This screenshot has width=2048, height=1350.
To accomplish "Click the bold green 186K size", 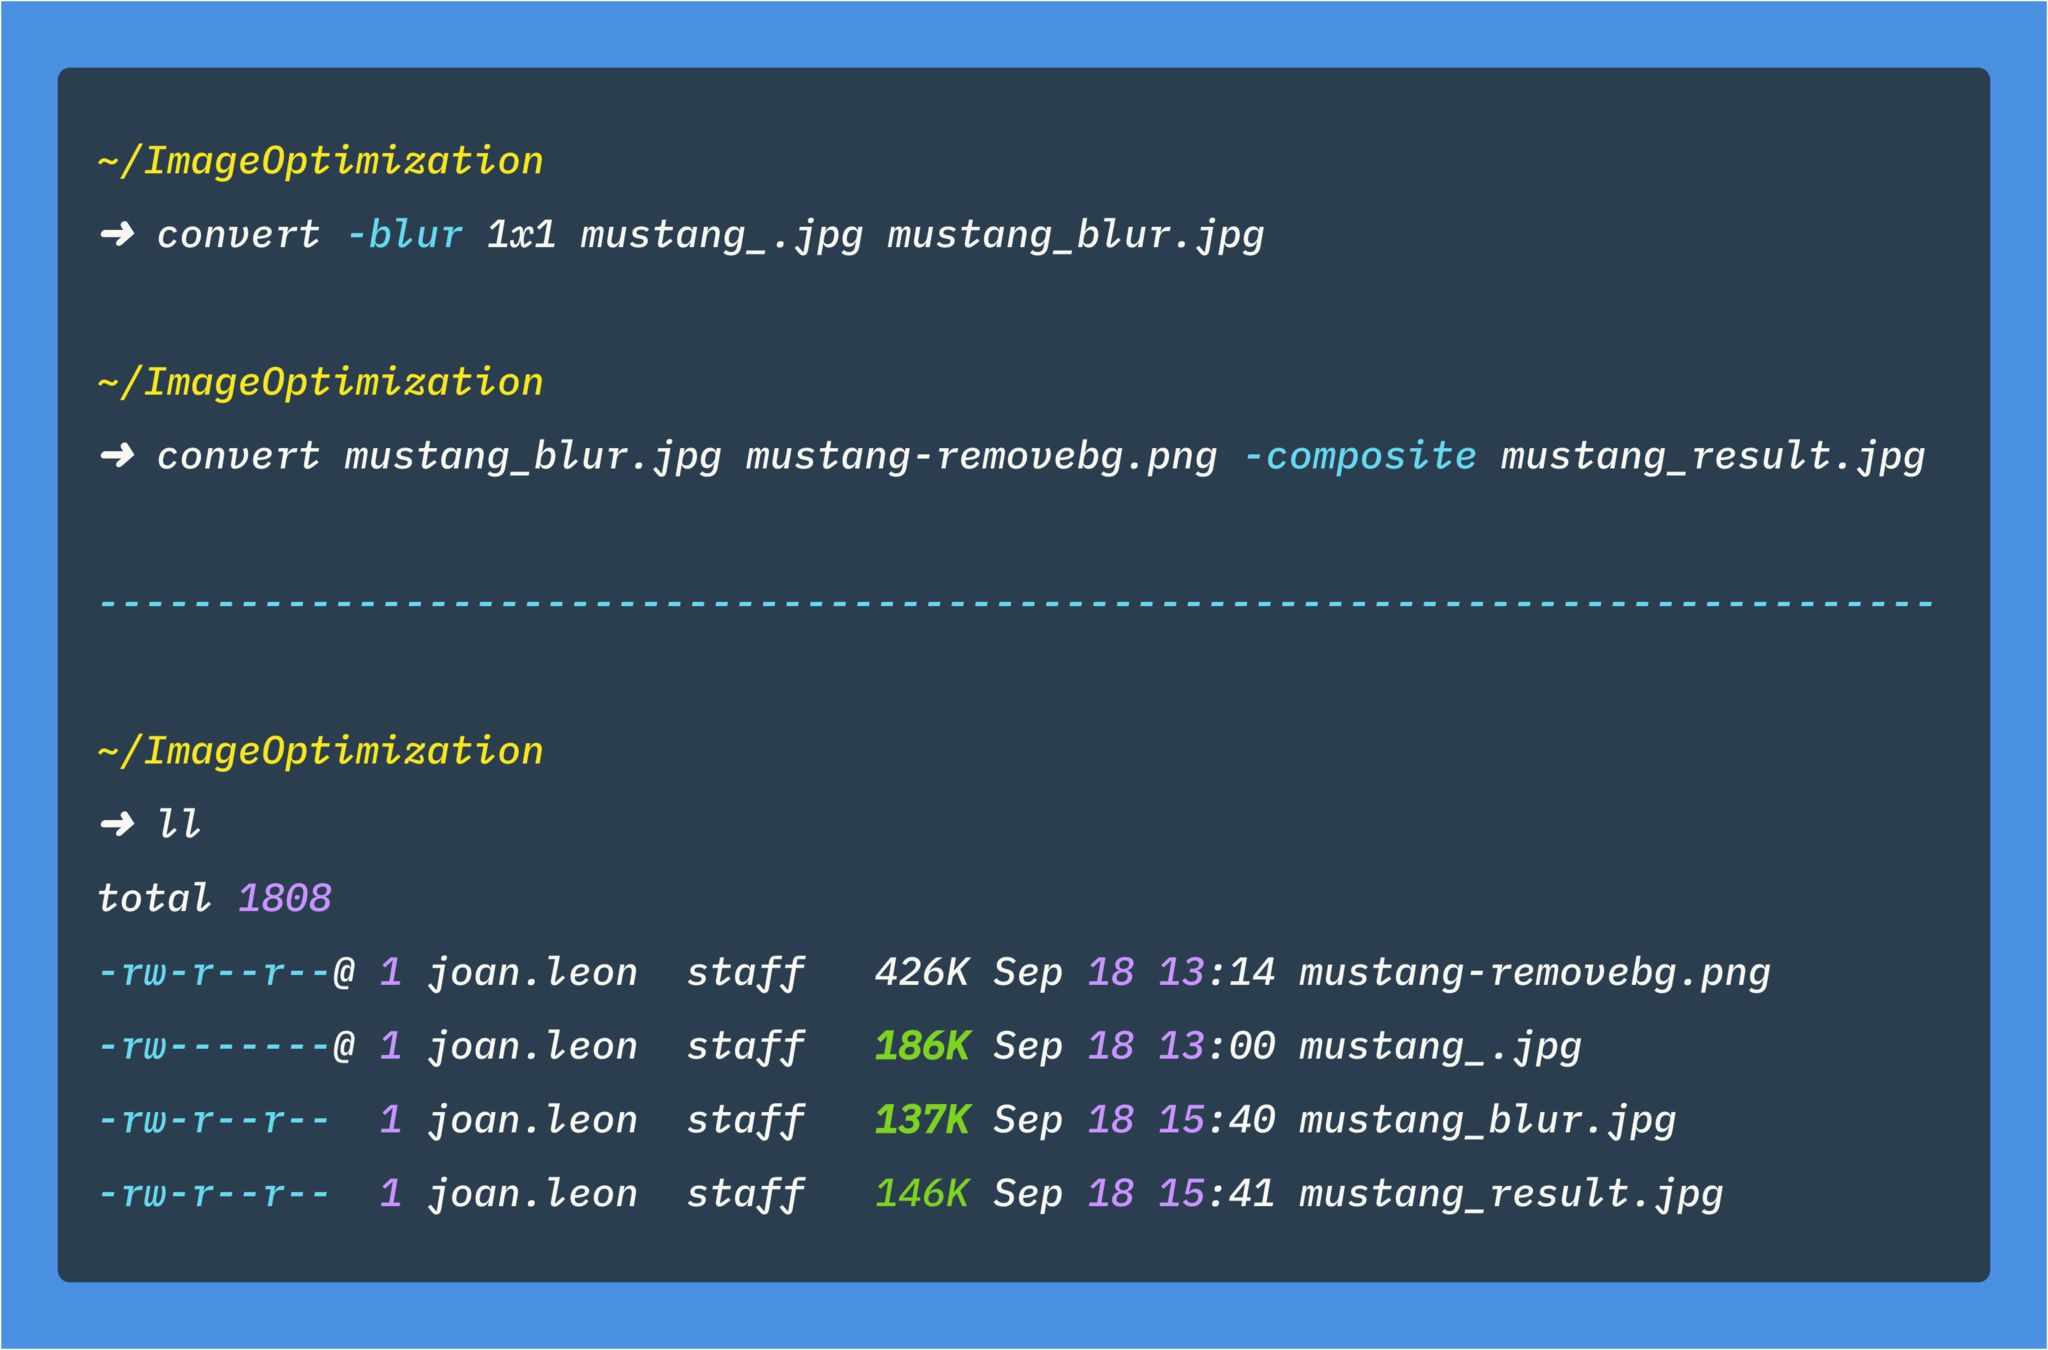I will pyautogui.click(x=921, y=1046).
